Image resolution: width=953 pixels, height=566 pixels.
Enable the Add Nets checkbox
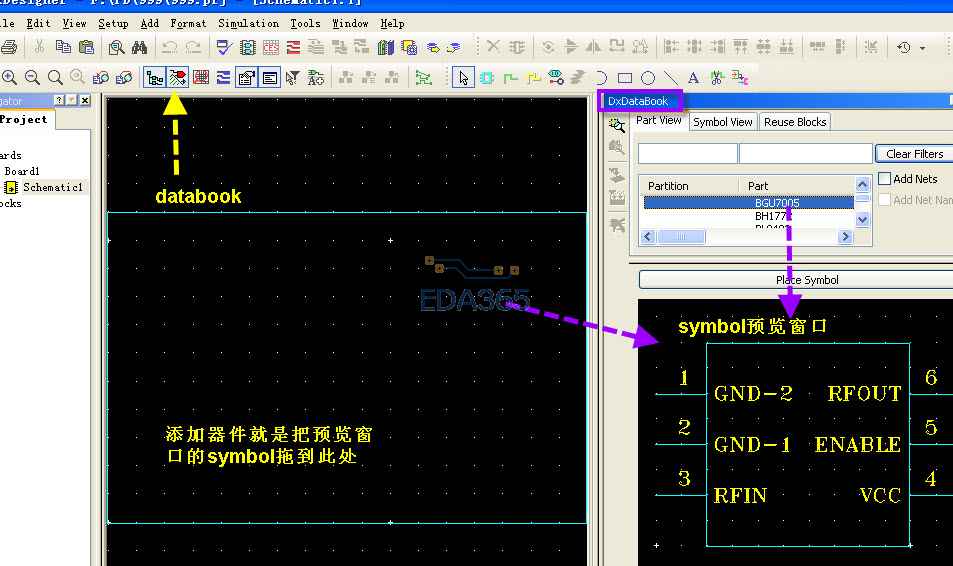coord(885,179)
